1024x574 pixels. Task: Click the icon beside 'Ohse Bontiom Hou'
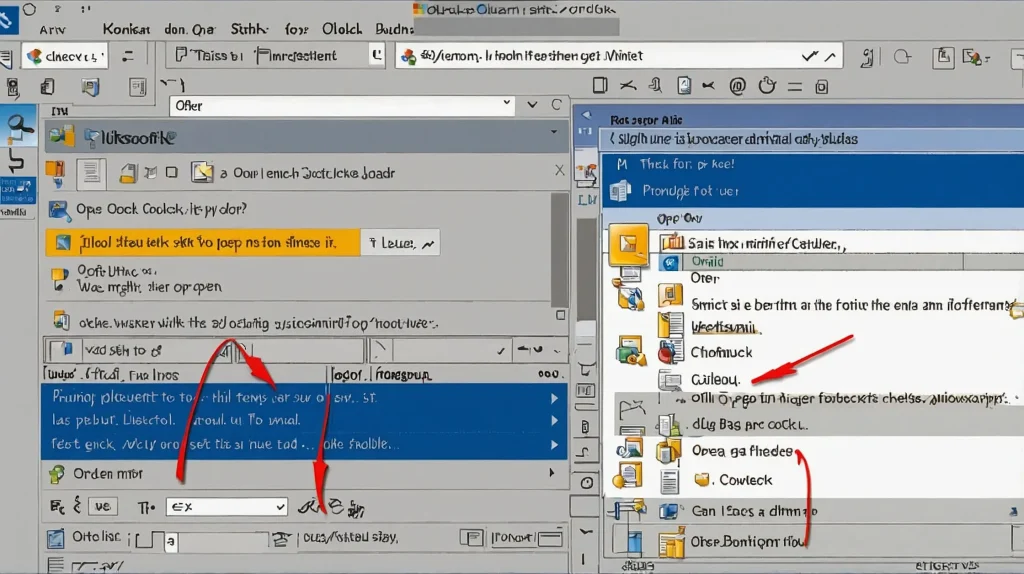coord(671,543)
